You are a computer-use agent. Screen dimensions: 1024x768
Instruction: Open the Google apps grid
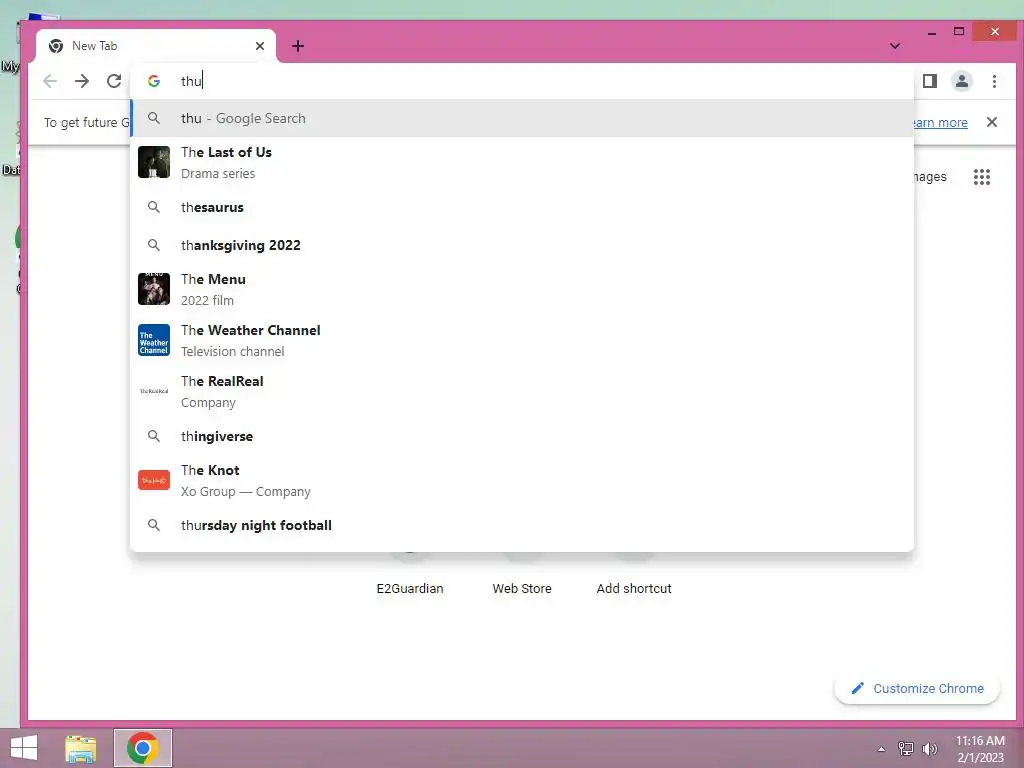(x=982, y=176)
